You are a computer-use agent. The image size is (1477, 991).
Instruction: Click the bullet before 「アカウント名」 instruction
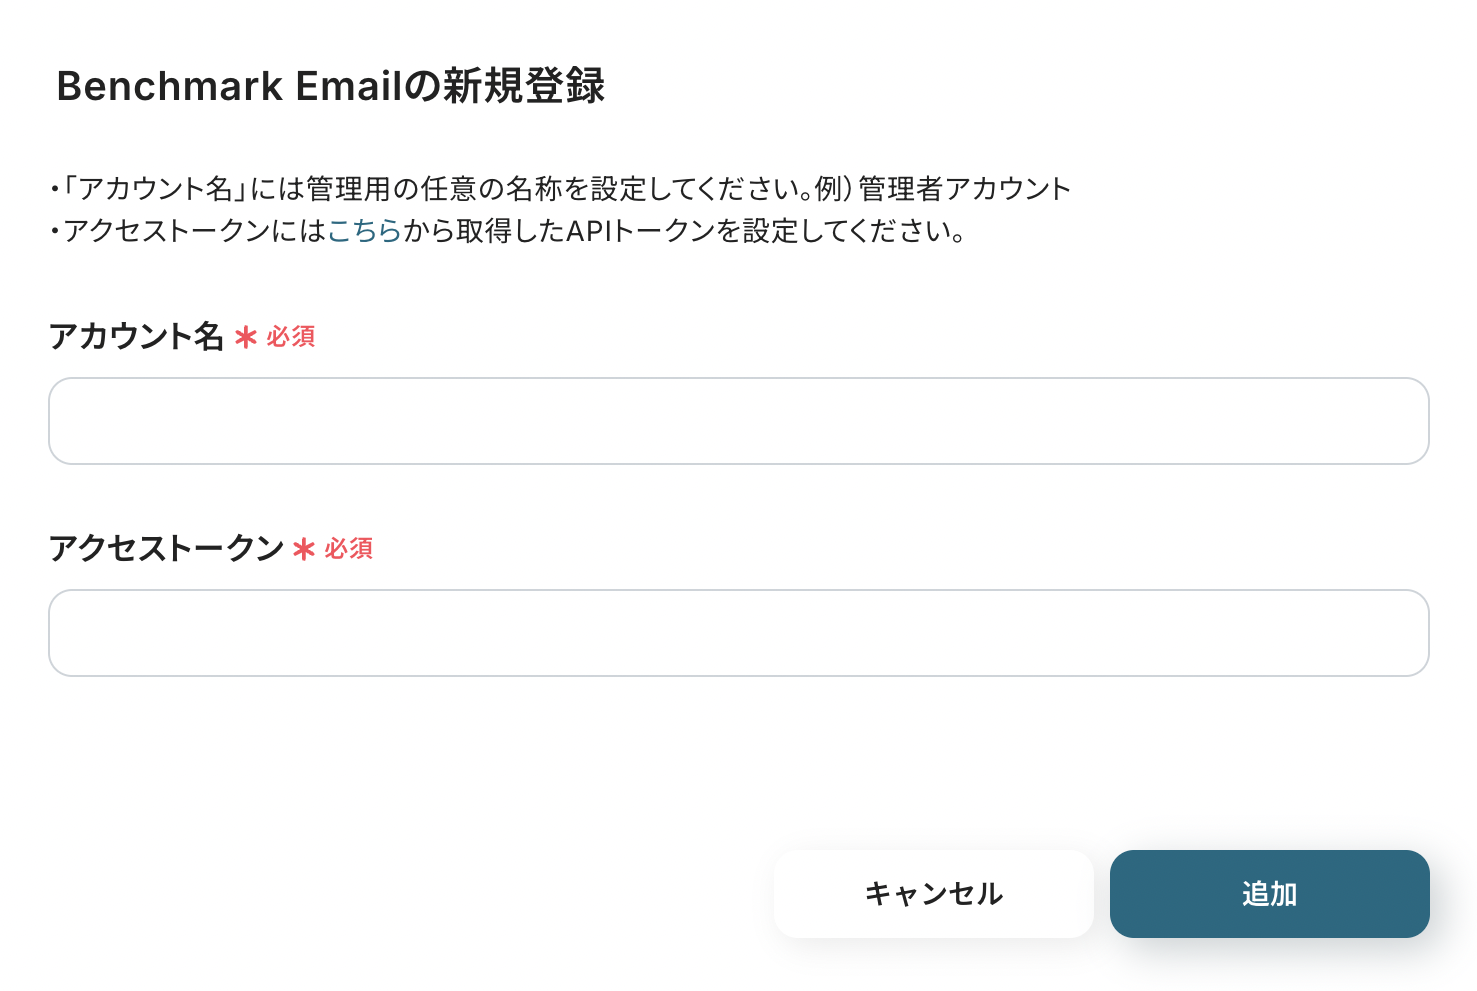54,190
